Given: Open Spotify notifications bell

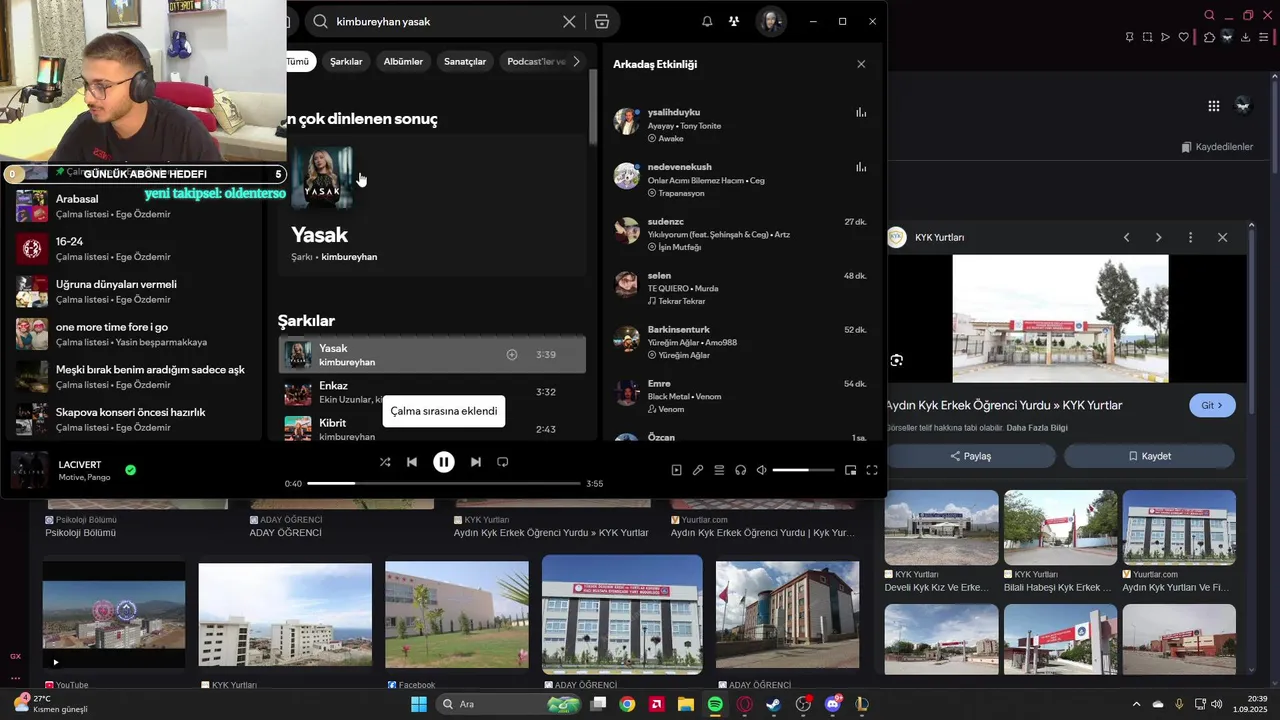Looking at the screenshot, I should tap(707, 21).
